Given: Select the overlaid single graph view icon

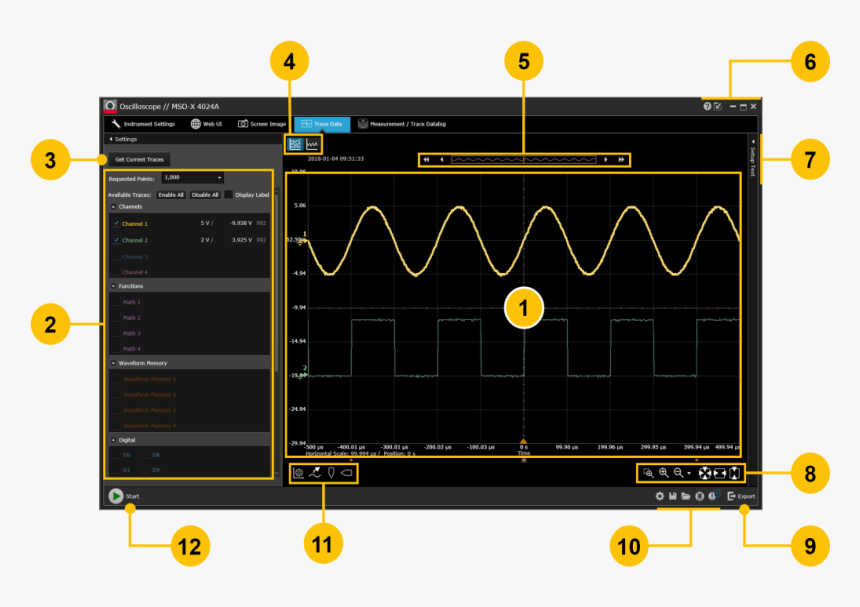Looking at the screenshot, I should click(x=312, y=144).
